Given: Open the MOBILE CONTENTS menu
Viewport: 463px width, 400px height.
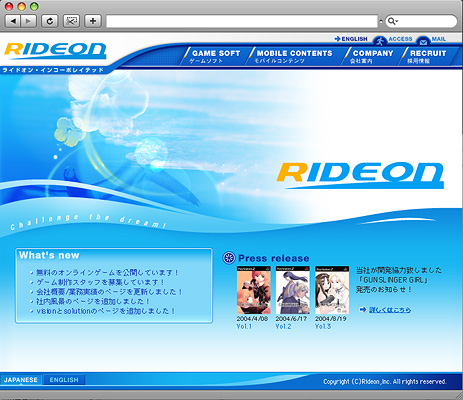Looking at the screenshot, I should [294, 56].
